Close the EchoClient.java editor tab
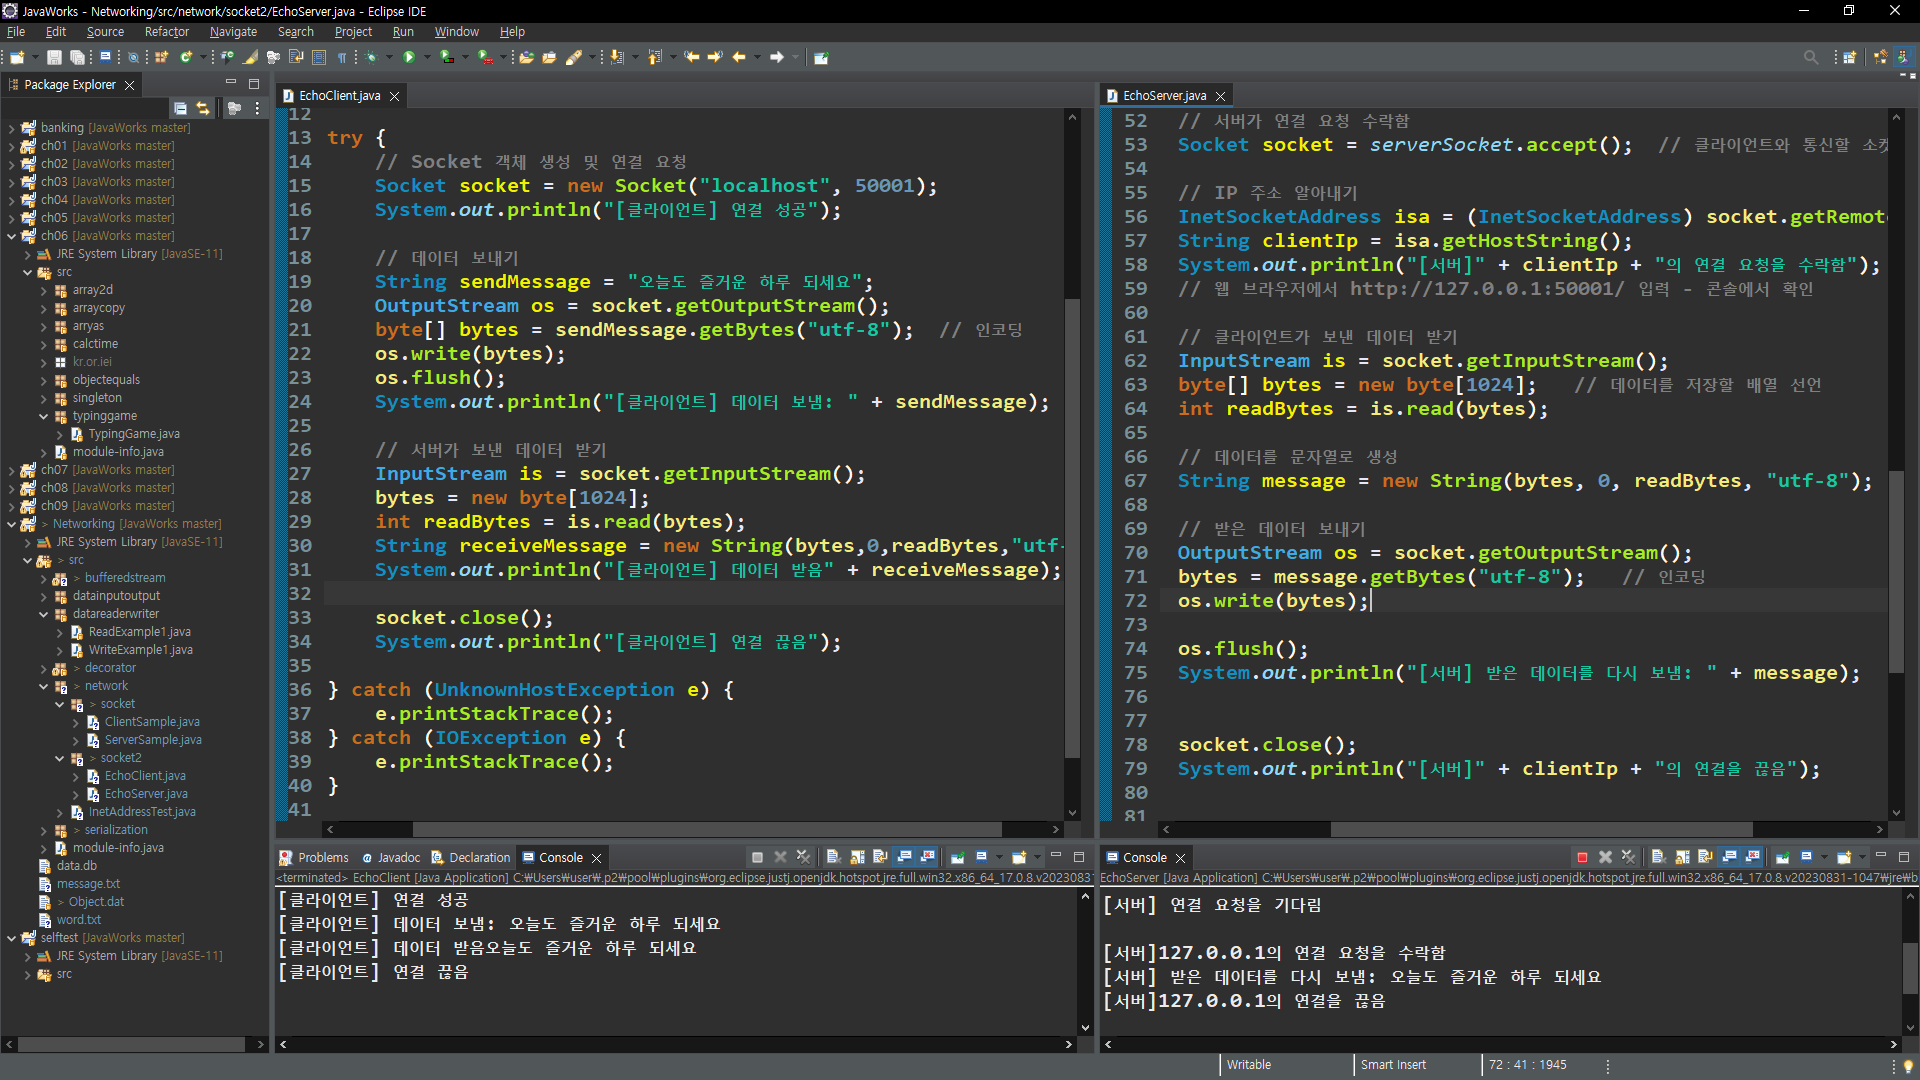Screen dimensions: 1920x1080 coord(395,96)
